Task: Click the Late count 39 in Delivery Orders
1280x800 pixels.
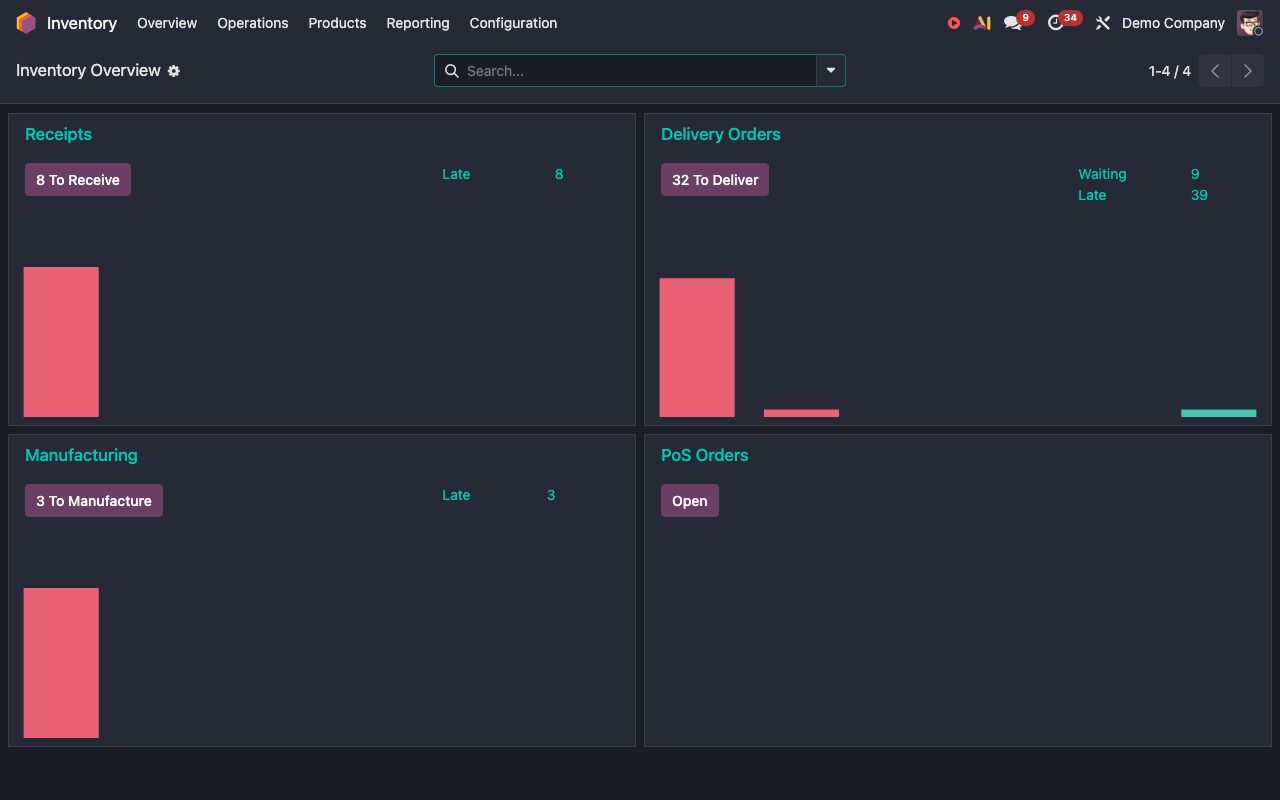Action: pyautogui.click(x=1199, y=195)
